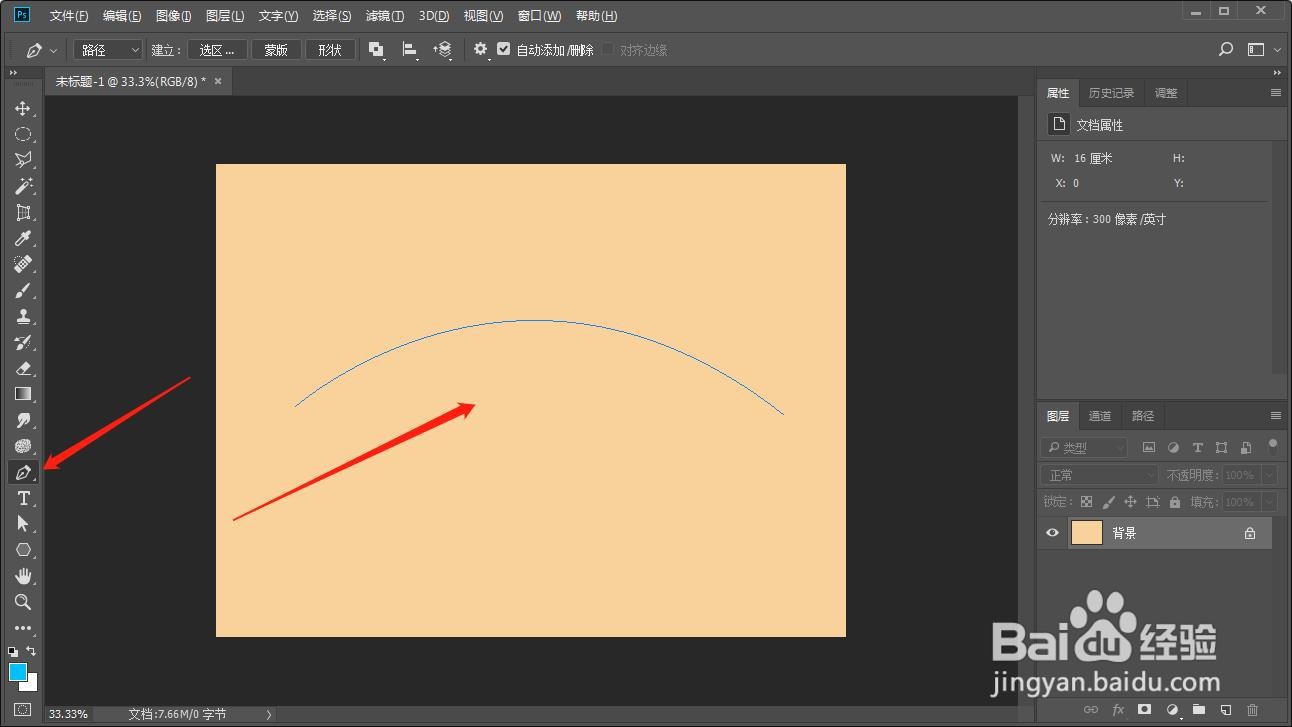Create a new layer group
1292x727 pixels.
click(1198, 709)
